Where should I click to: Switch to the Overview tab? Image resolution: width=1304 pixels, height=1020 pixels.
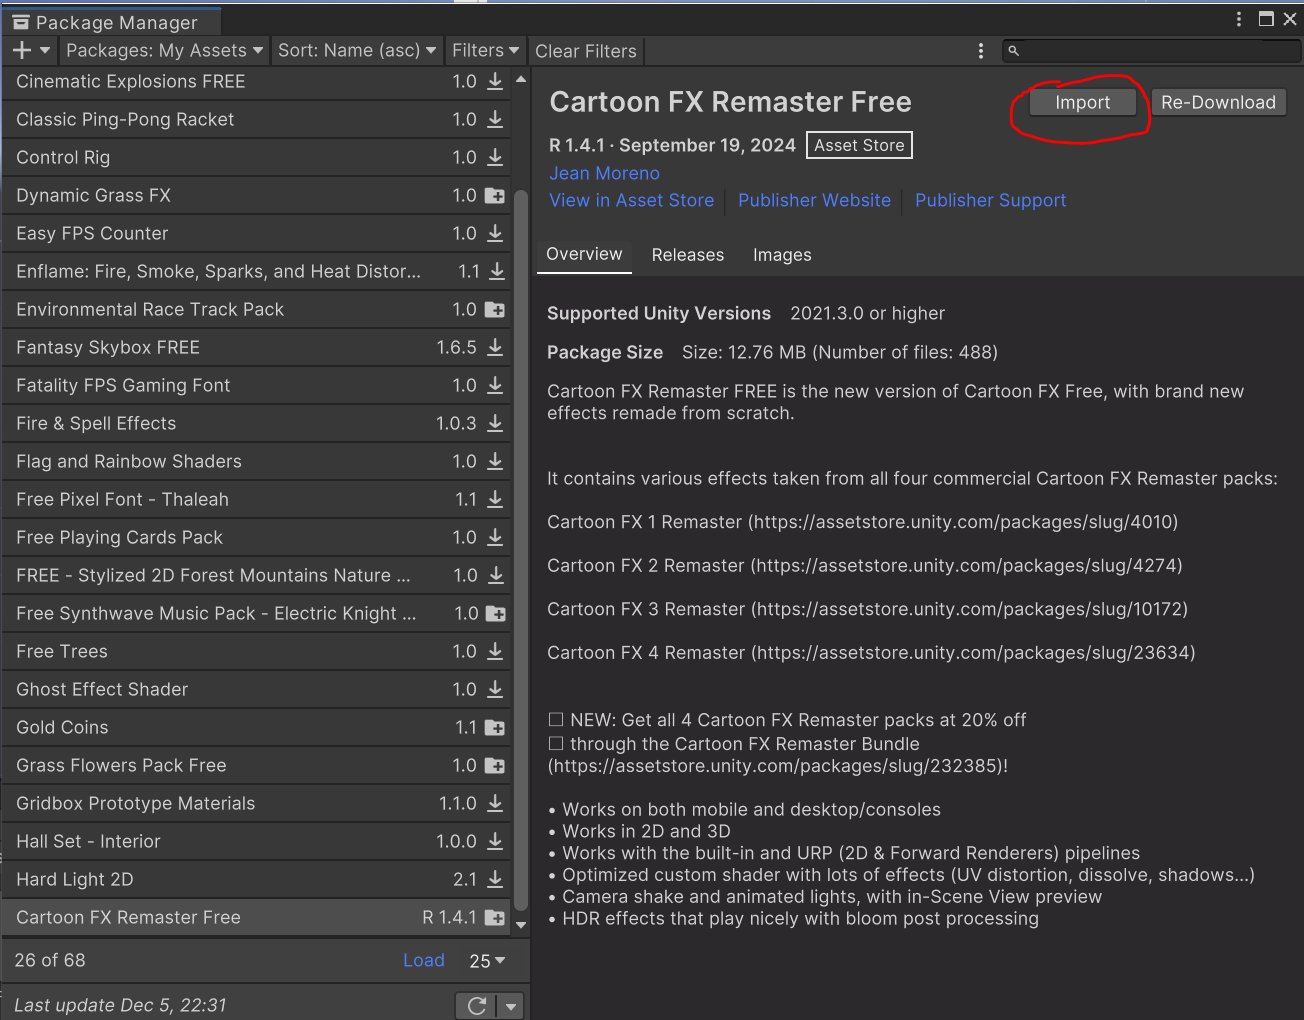pyautogui.click(x=584, y=254)
